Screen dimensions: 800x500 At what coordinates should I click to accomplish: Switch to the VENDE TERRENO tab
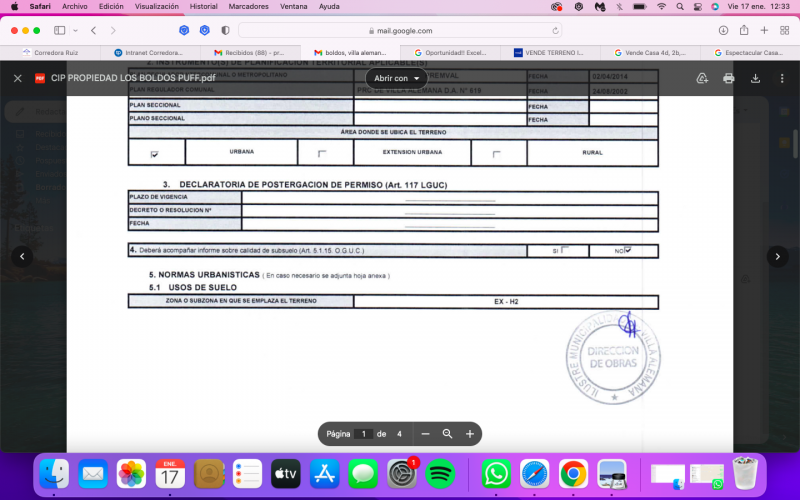550,53
